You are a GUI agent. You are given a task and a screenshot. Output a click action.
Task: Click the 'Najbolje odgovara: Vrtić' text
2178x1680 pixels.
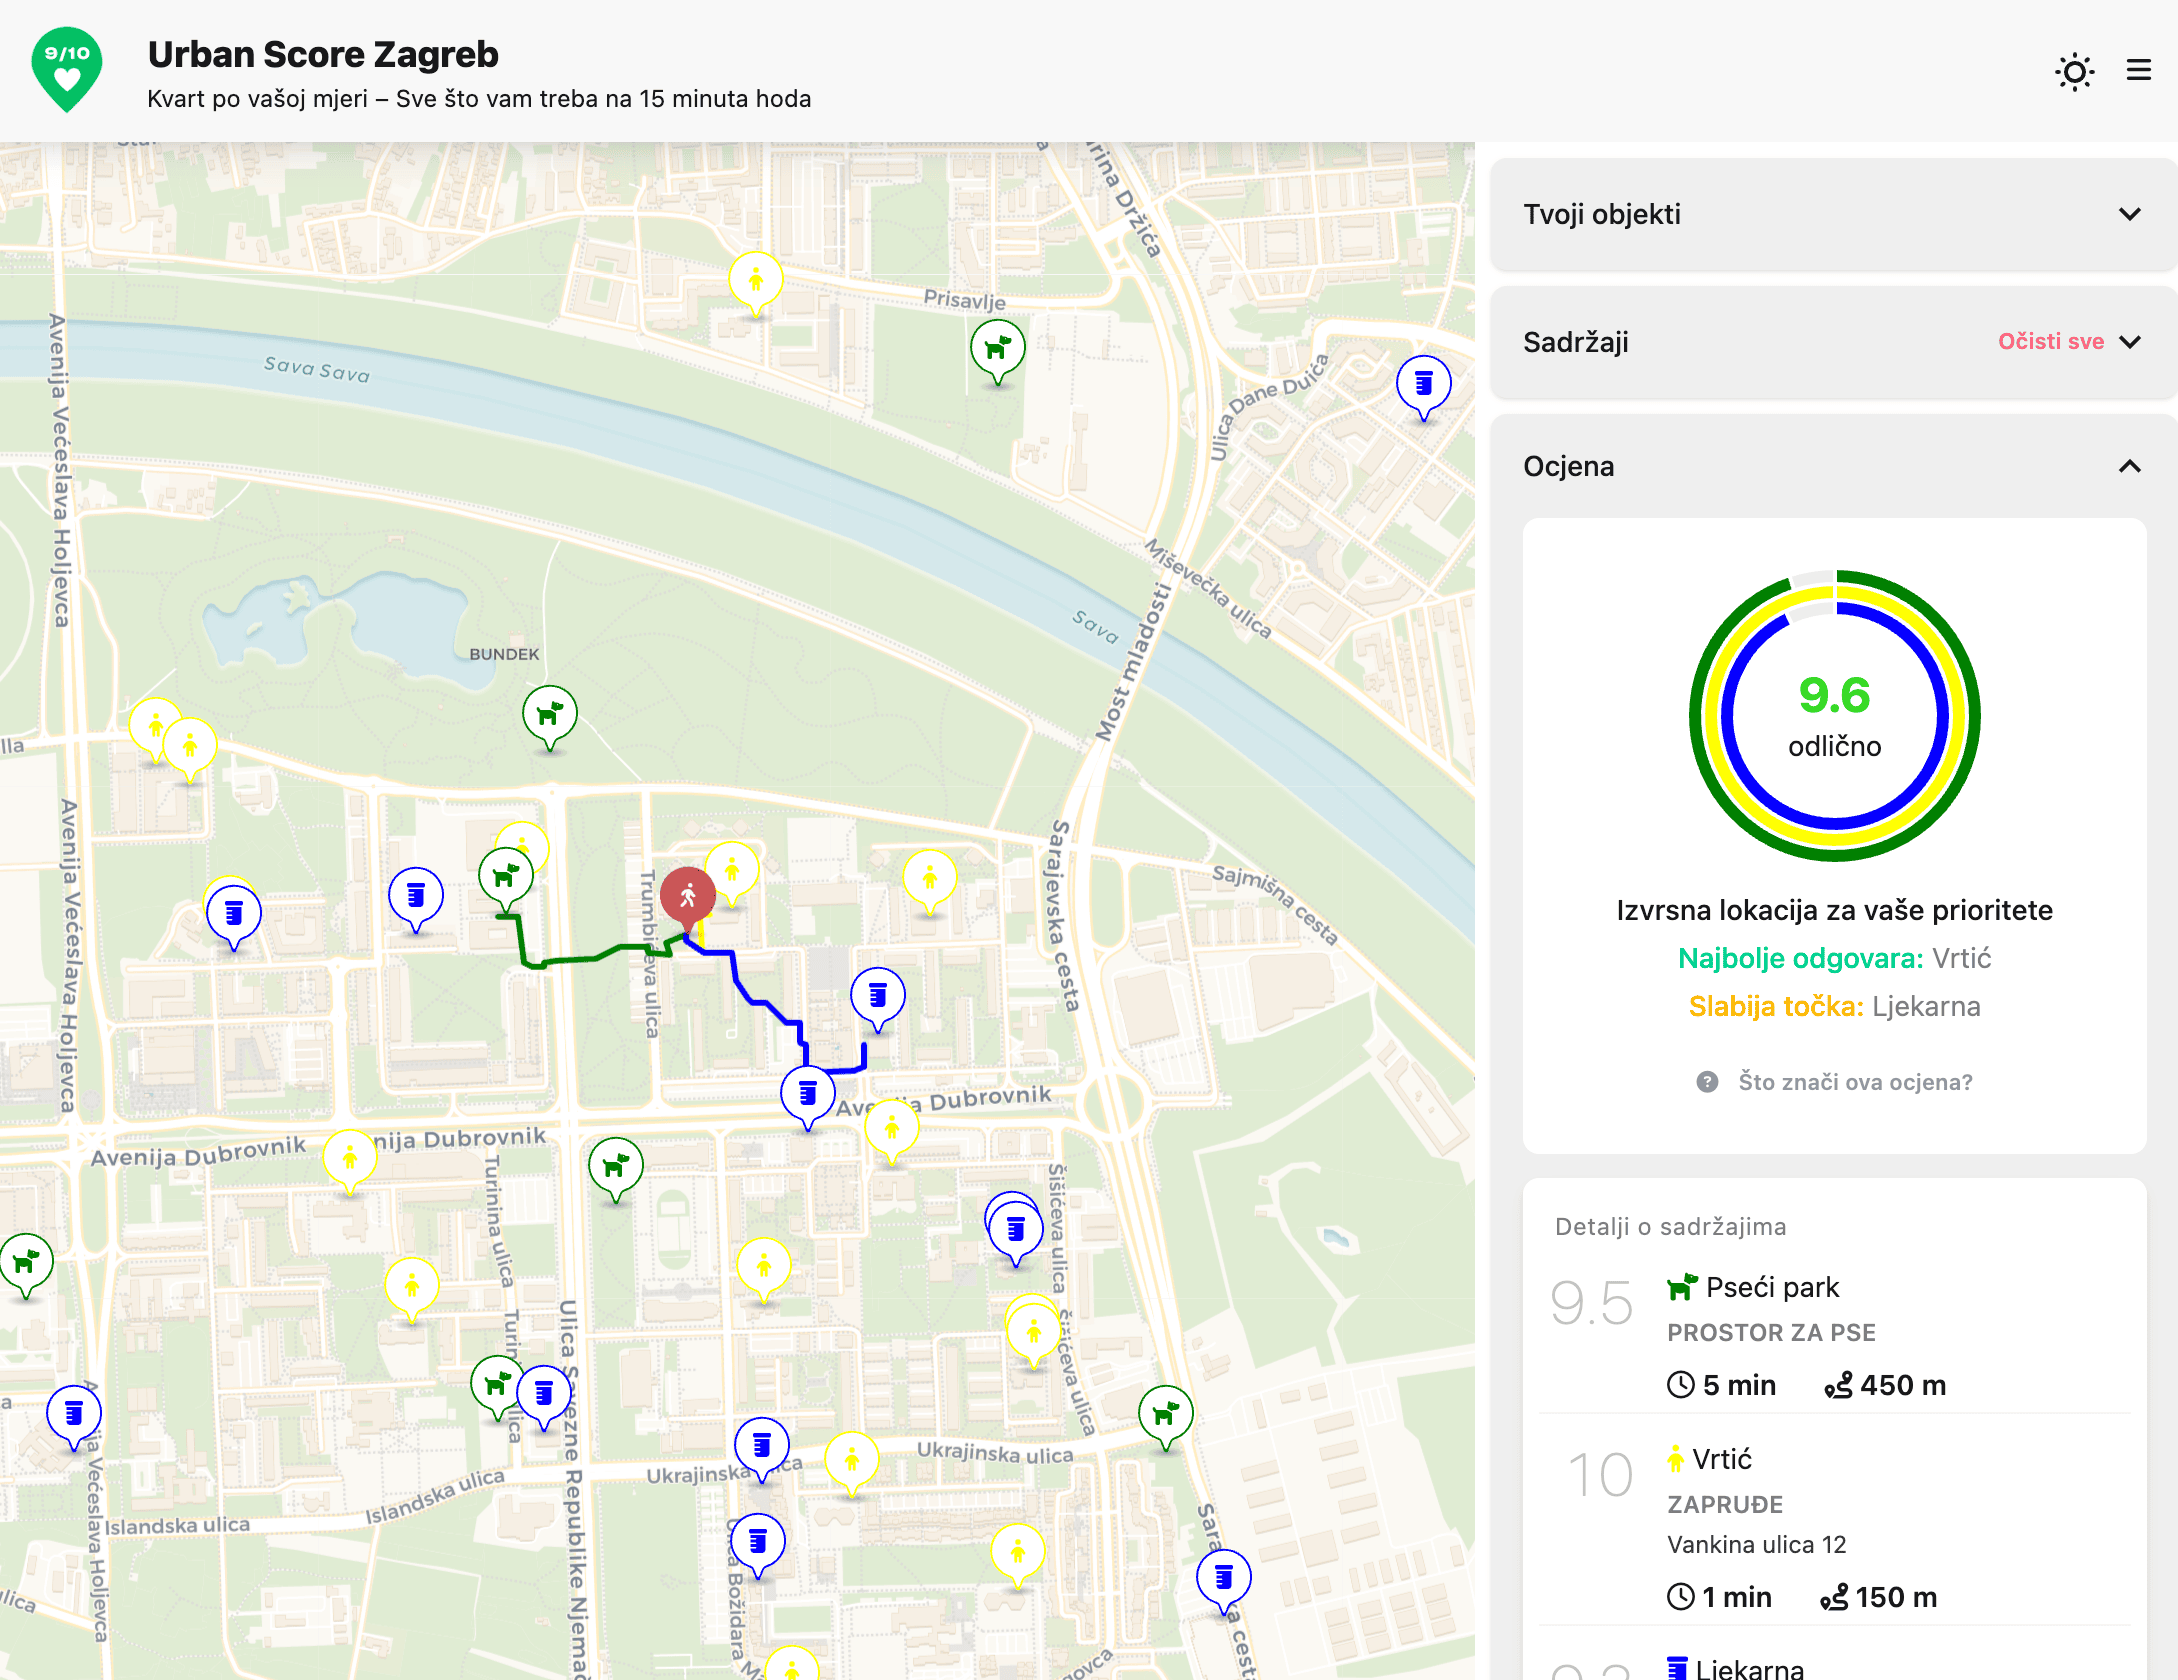[1834, 958]
